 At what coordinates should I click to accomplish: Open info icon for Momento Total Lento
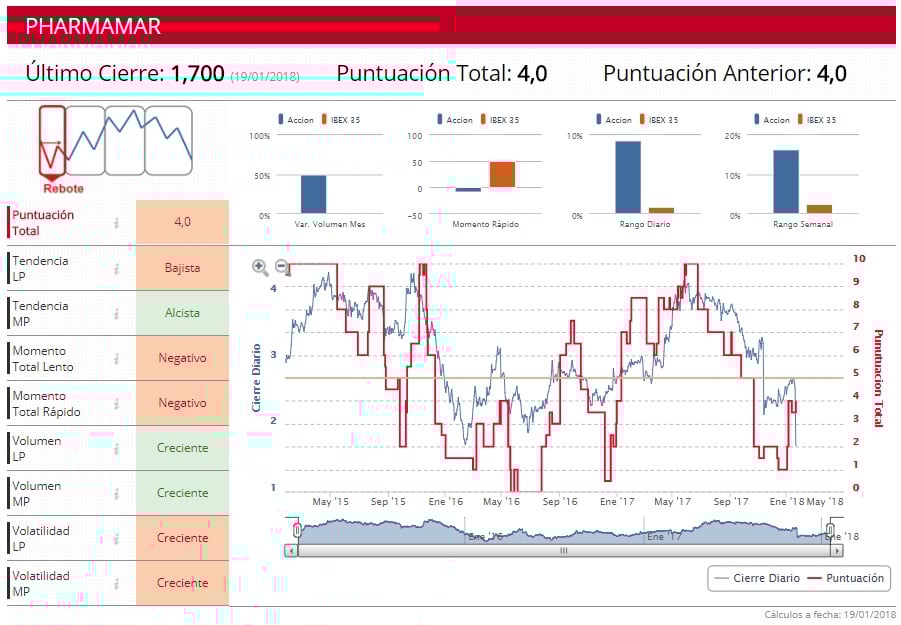click(116, 358)
